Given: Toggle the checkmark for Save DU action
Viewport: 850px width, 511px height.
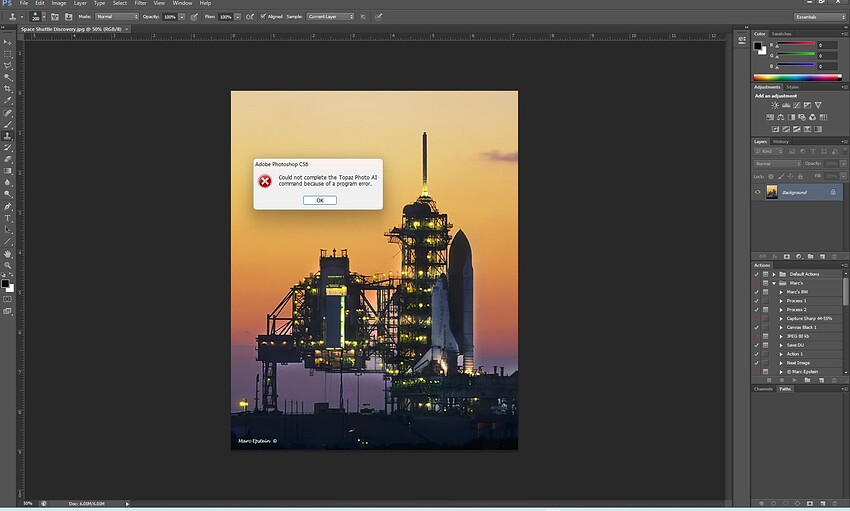Looking at the screenshot, I should pos(756,345).
